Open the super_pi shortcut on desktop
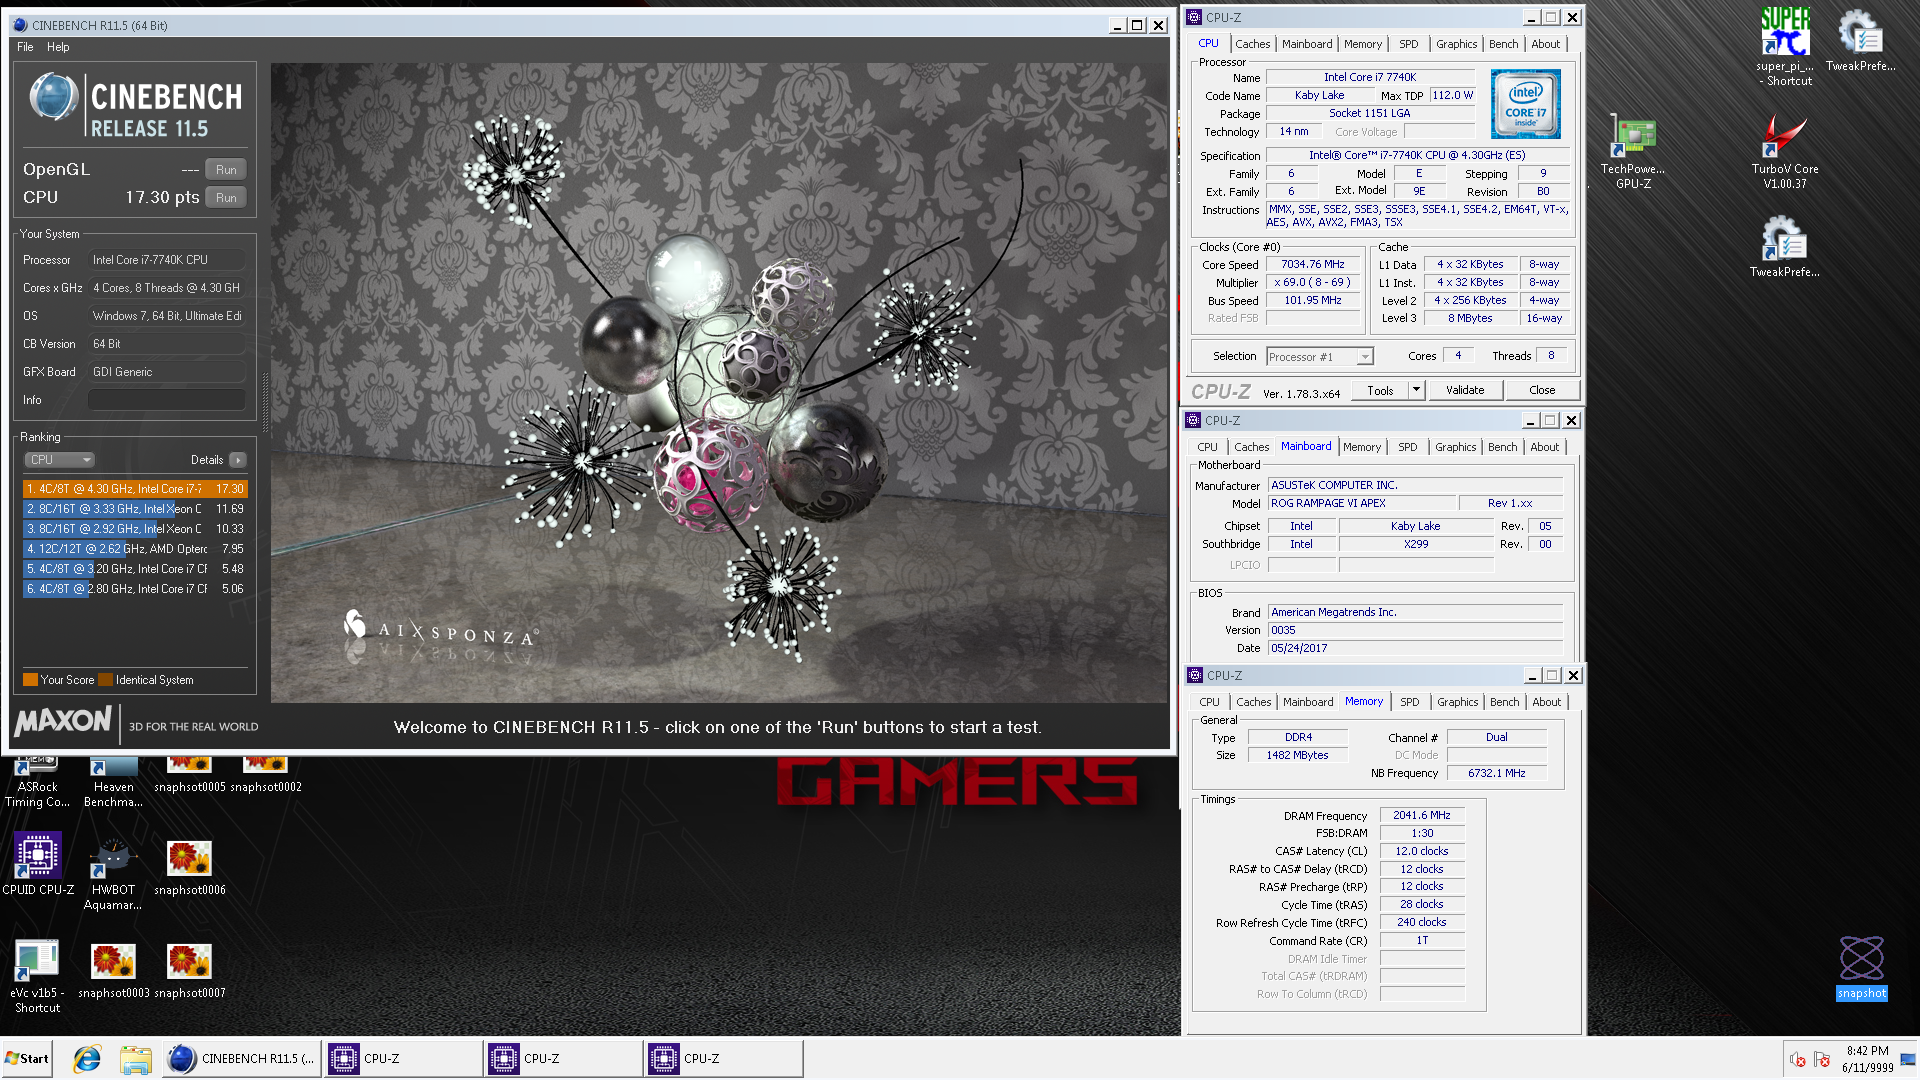The height and width of the screenshot is (1080, 1920). (1785, 46)
